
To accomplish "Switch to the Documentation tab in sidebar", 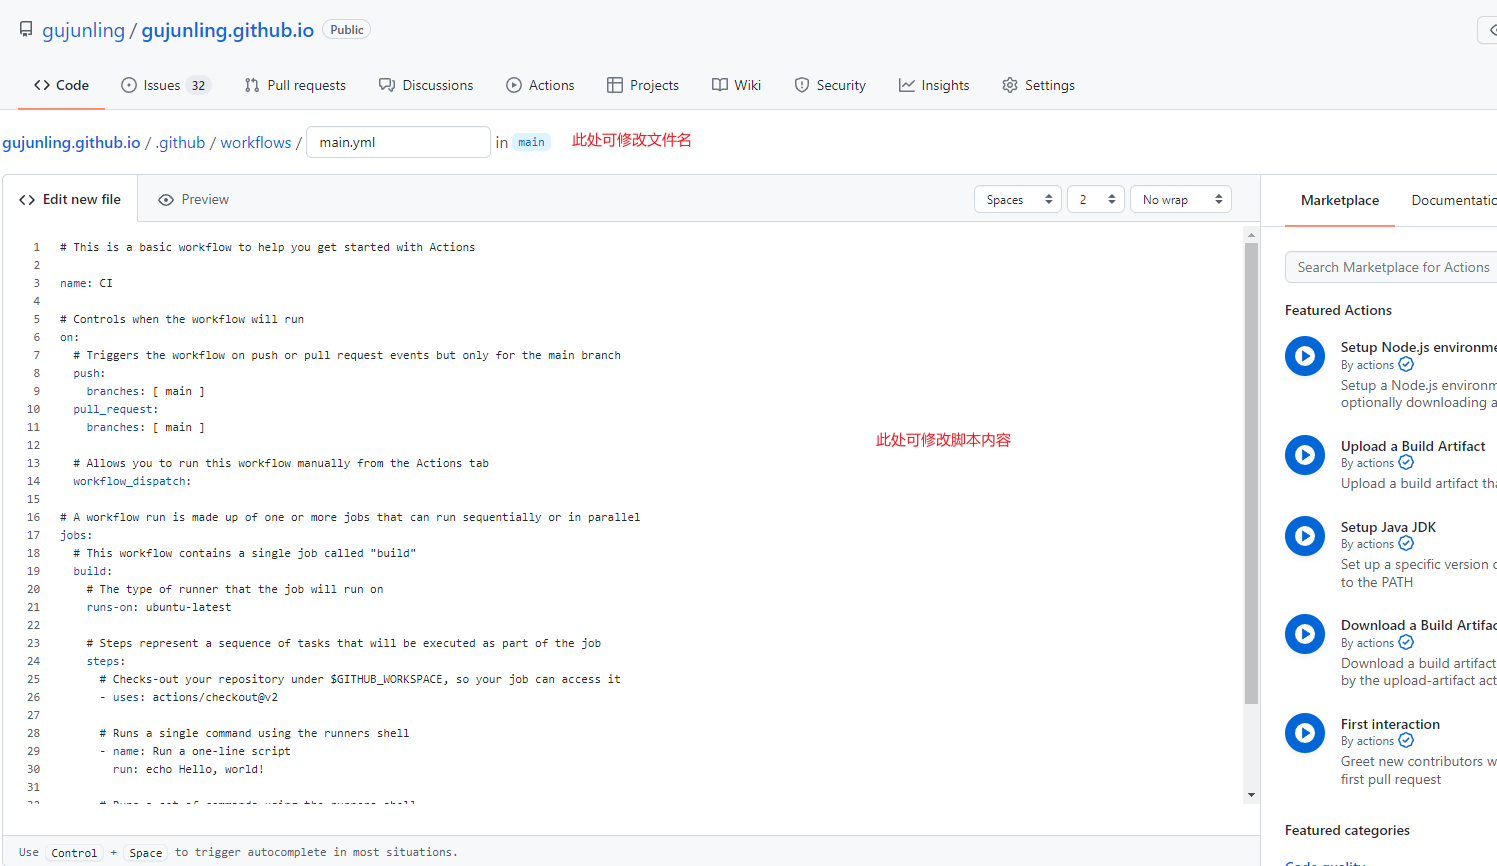I will [1452, 200].
